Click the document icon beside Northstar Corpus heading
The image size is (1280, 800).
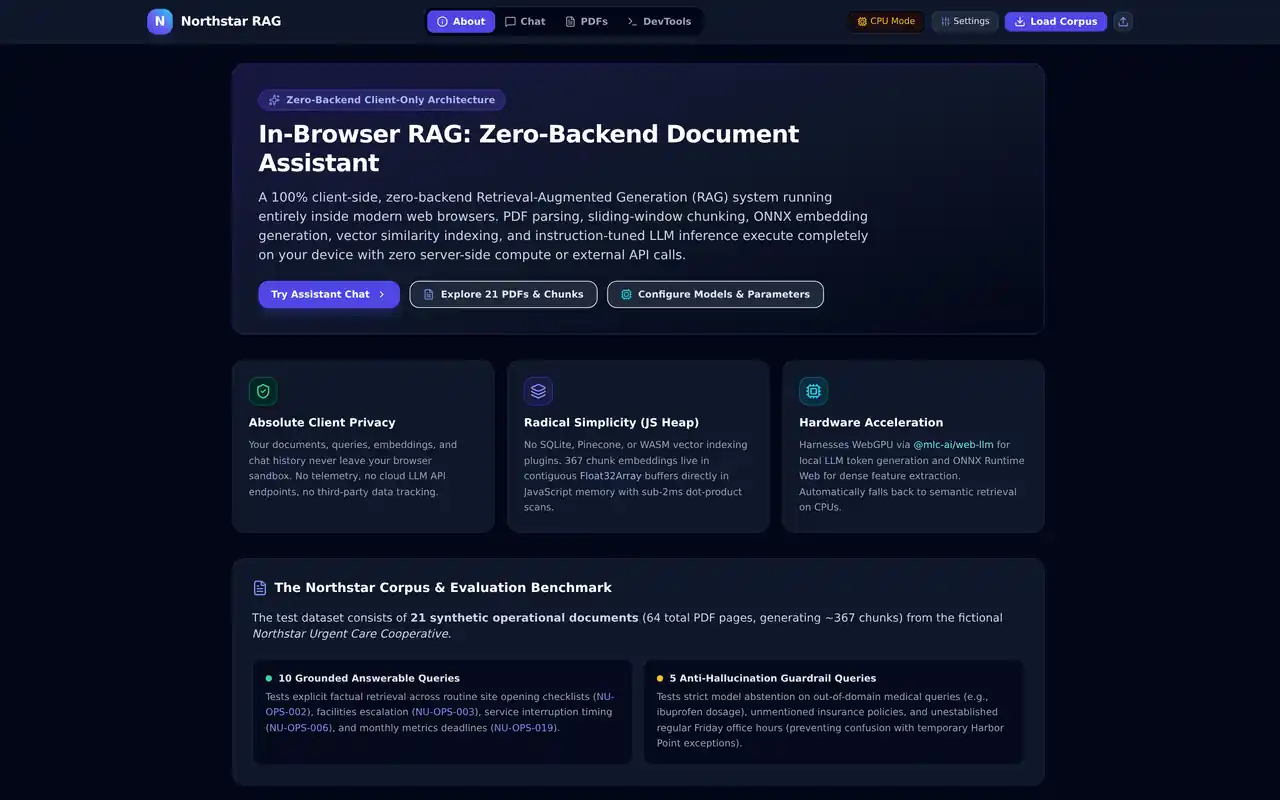coord(260,588)
